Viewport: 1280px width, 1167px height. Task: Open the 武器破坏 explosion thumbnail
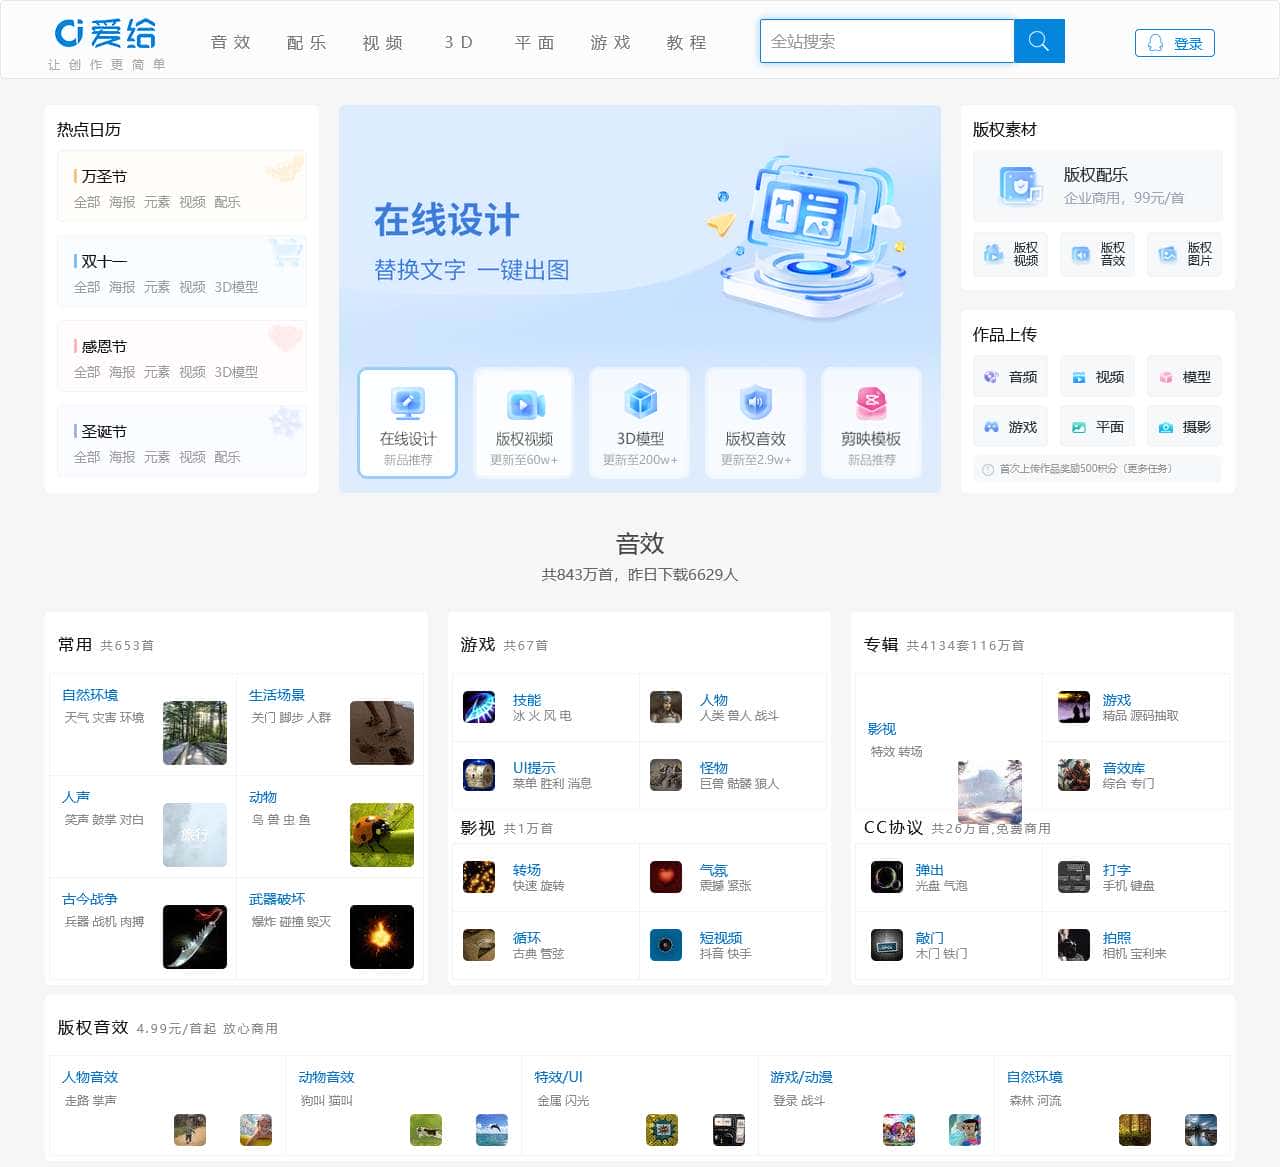click(x=382, y=937)
